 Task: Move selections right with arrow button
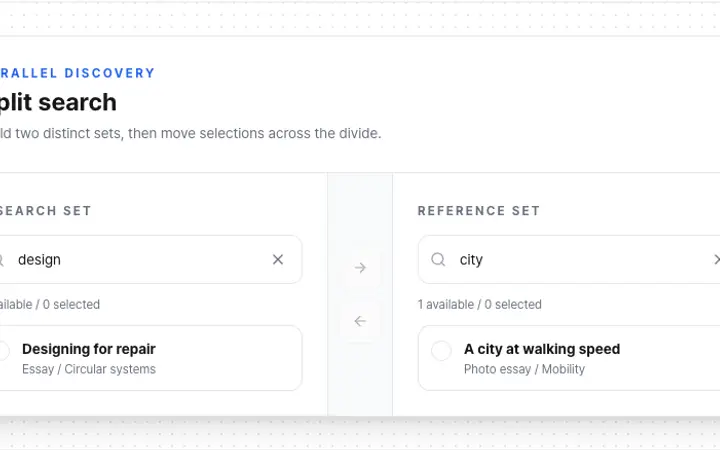(360, 267)
